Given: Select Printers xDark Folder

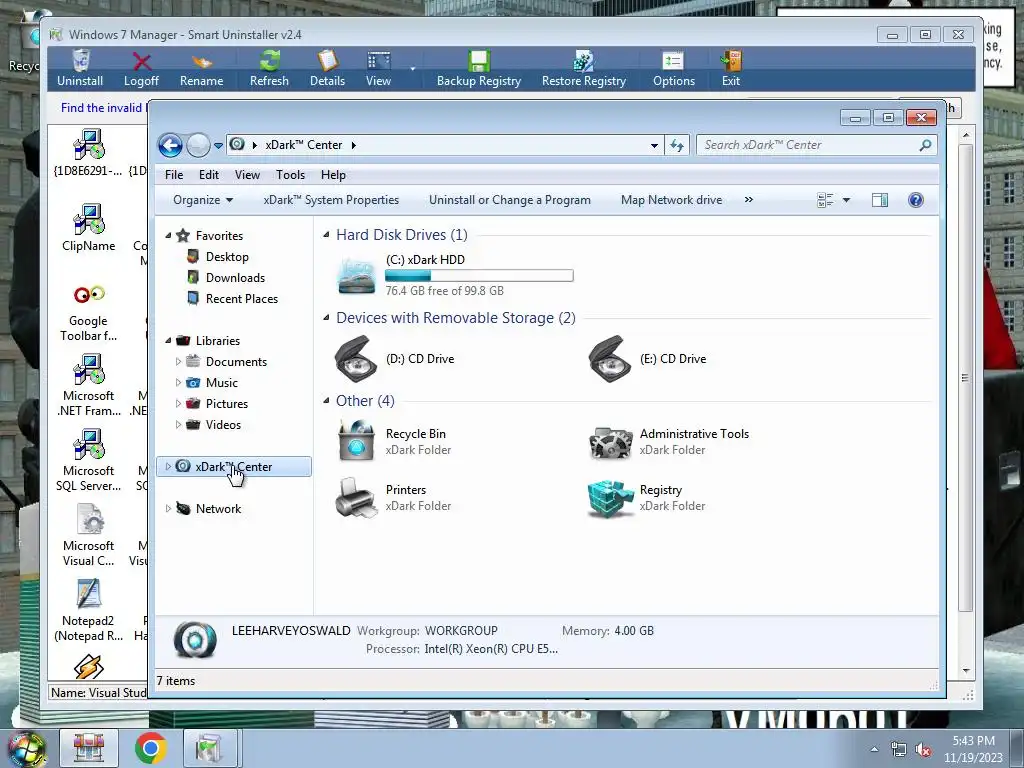Looking at the screenshot, I should 392,498.
